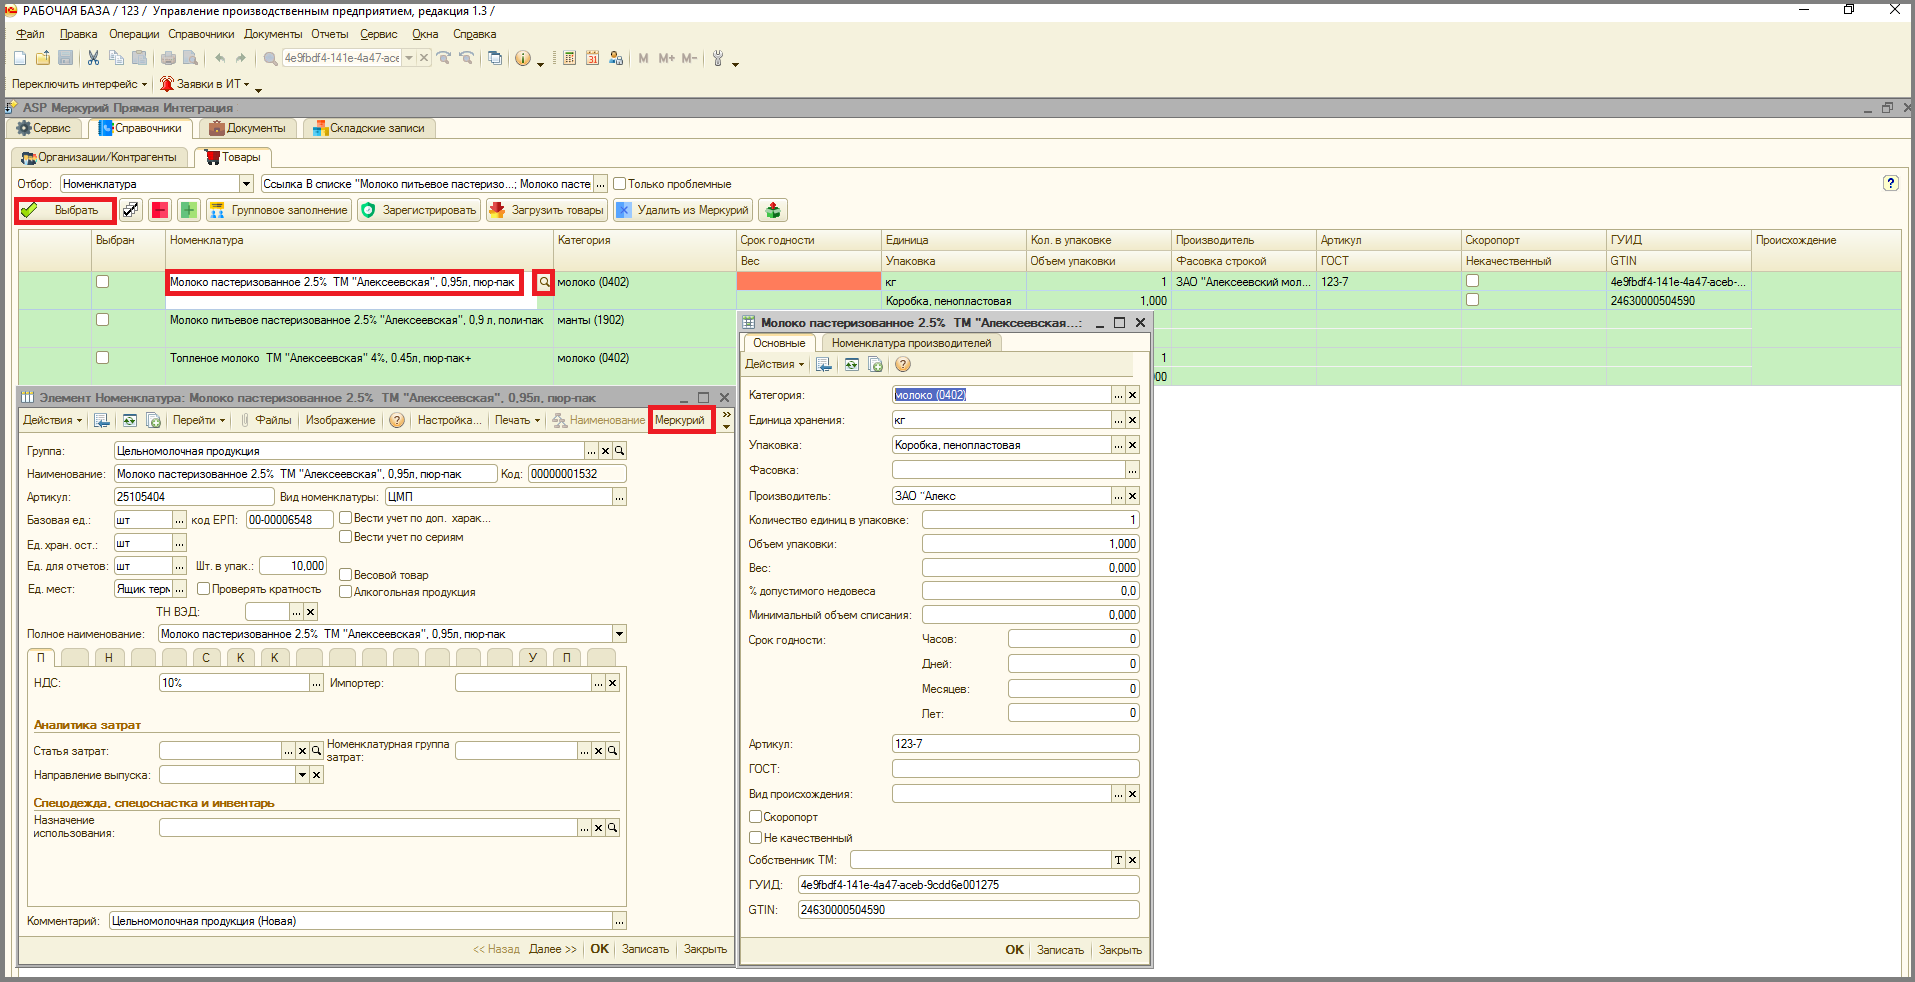Click the Undo arrow icon
This screenshot has height=982, width=1915.
coord(220,58)
